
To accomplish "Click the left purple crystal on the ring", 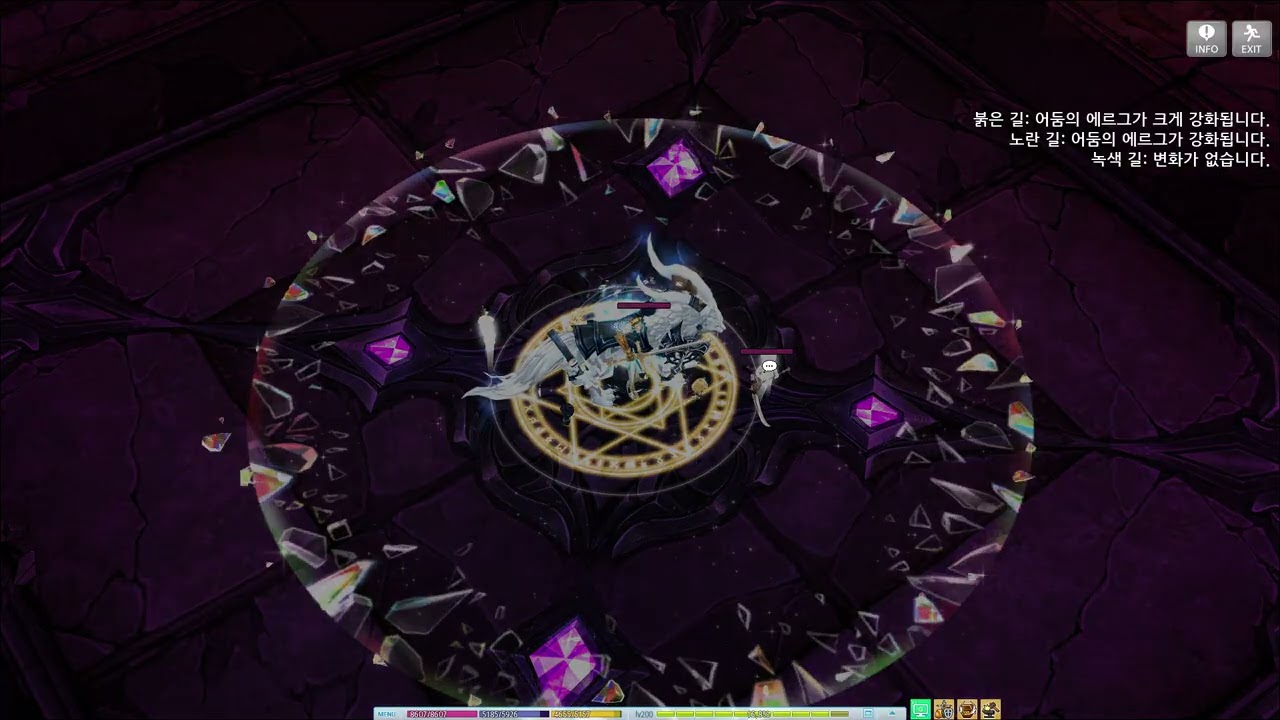I will click(x=388, y=350).
